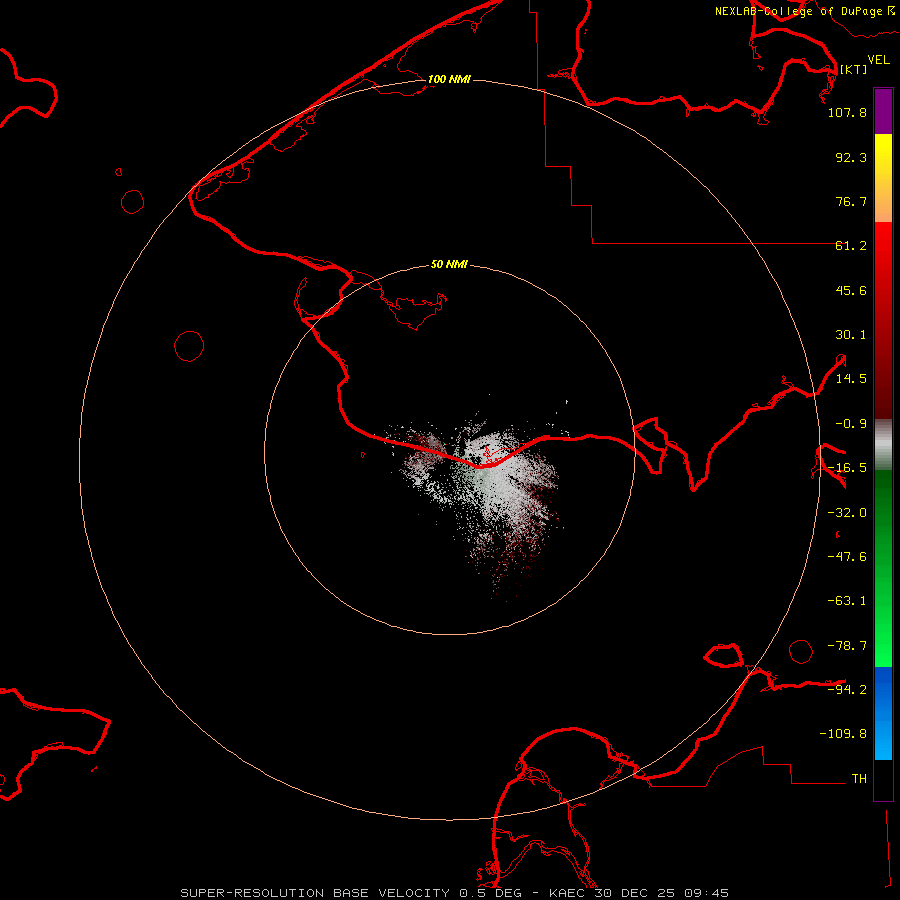Click the -63.1 velocity scale value

847,601
